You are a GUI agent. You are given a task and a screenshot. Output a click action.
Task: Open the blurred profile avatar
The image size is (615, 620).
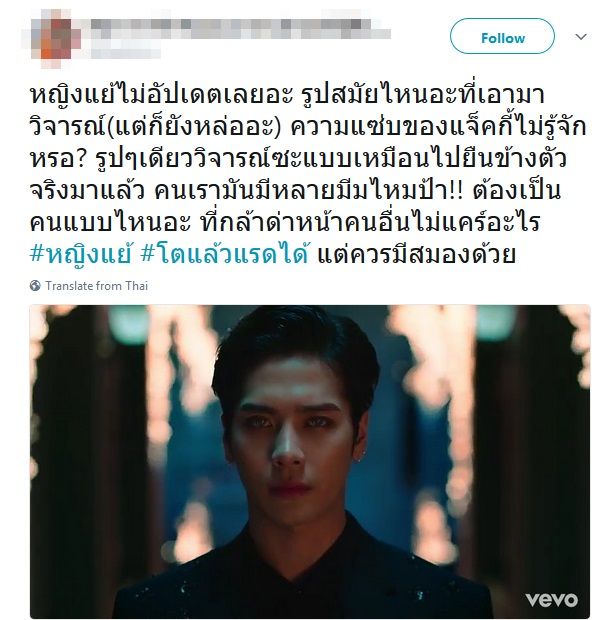pyautogui.click(x=53, y=39)
